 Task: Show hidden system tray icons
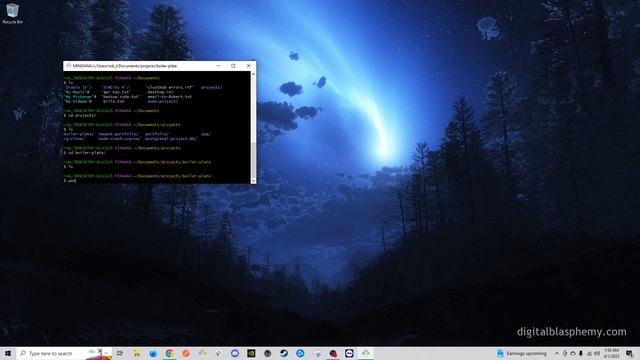tap(557, 353)
